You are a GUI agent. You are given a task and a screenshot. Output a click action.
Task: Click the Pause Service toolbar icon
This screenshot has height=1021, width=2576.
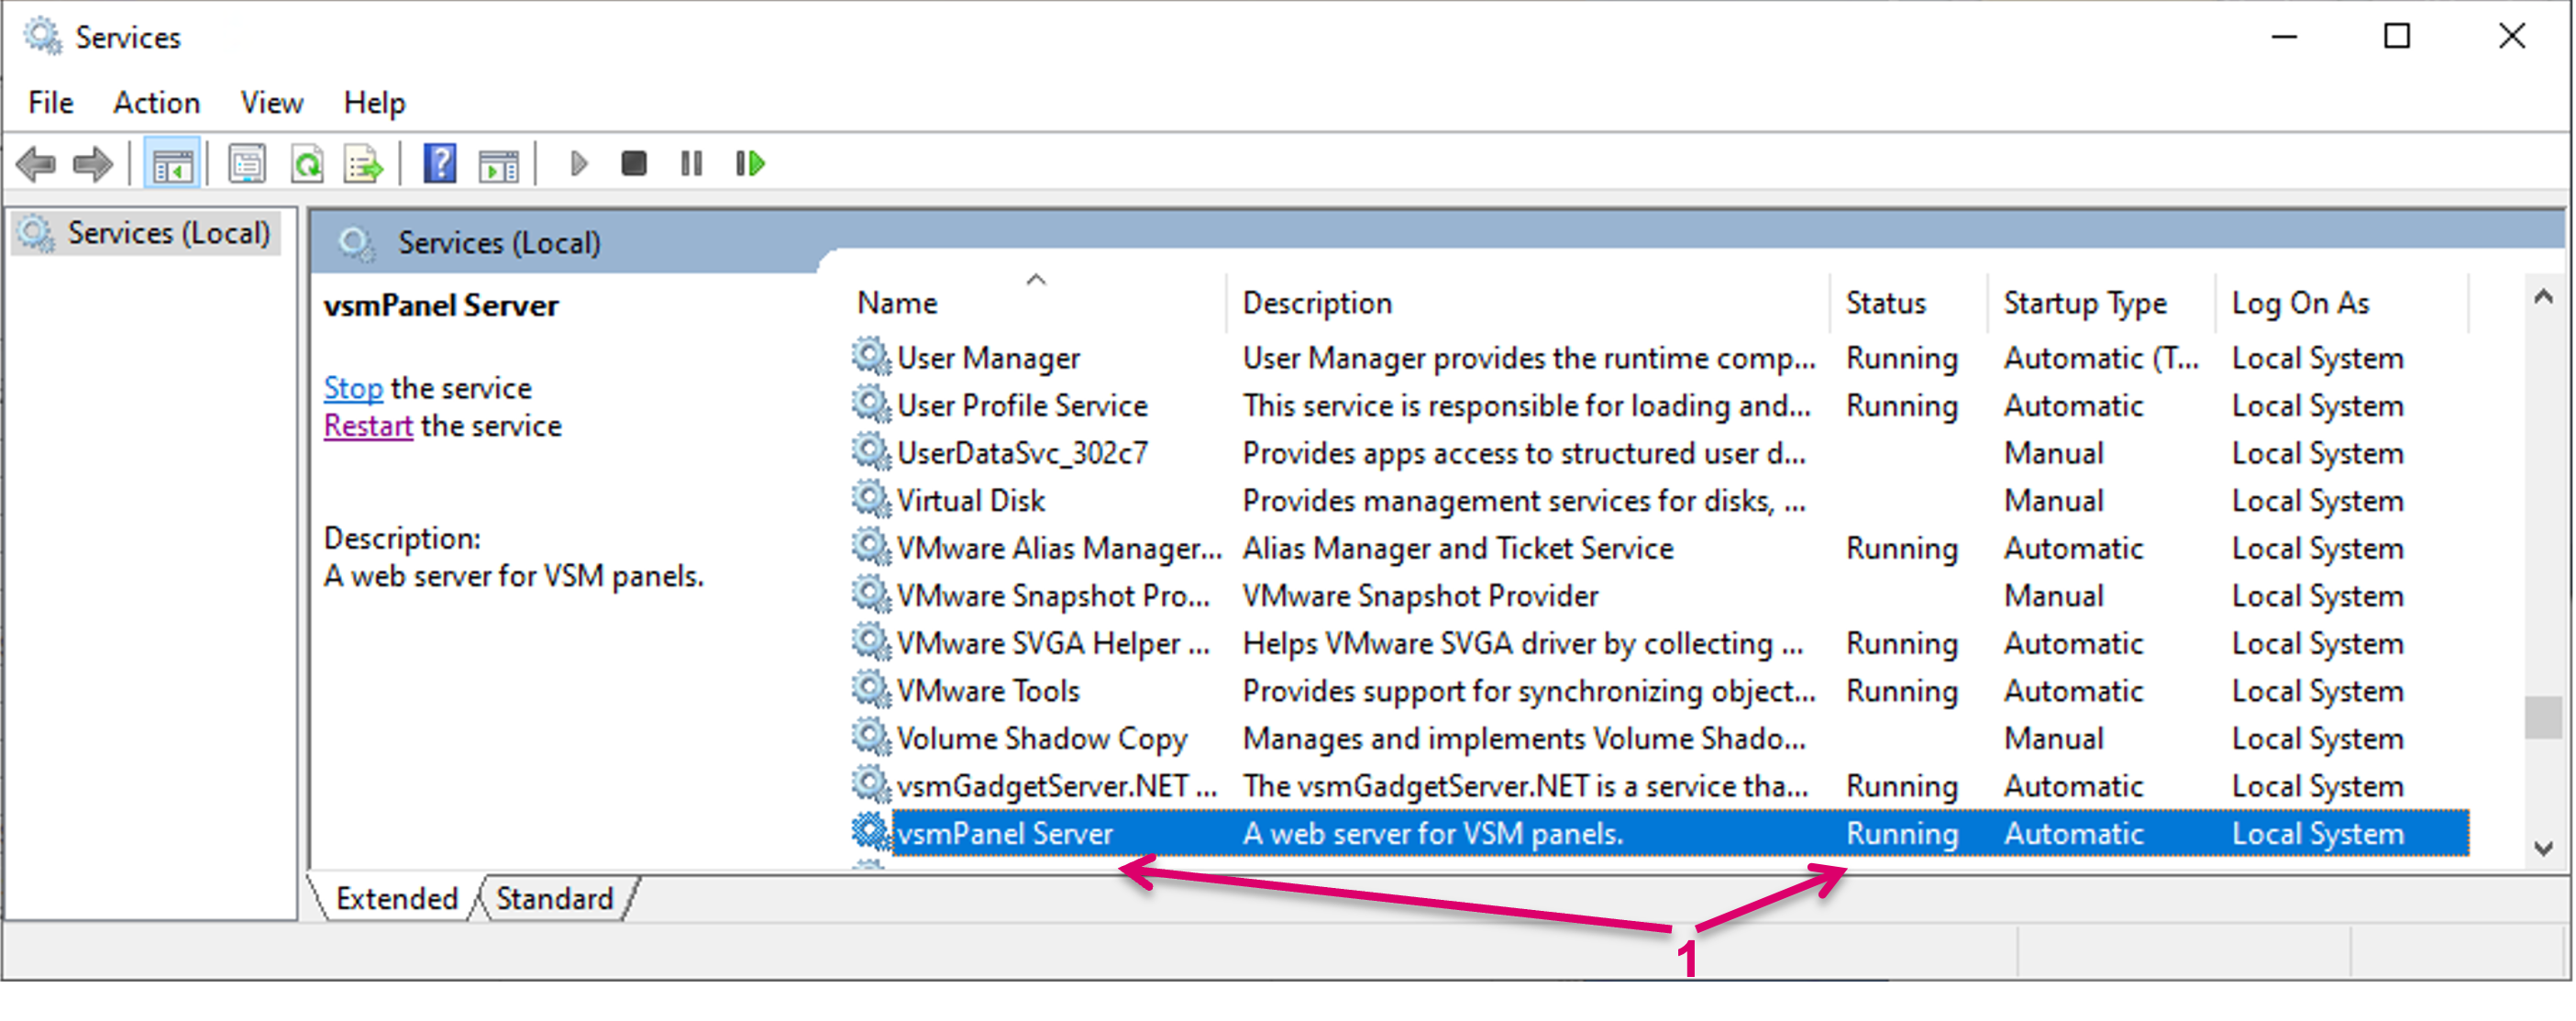pyautogui.click(x=691, y=164)
